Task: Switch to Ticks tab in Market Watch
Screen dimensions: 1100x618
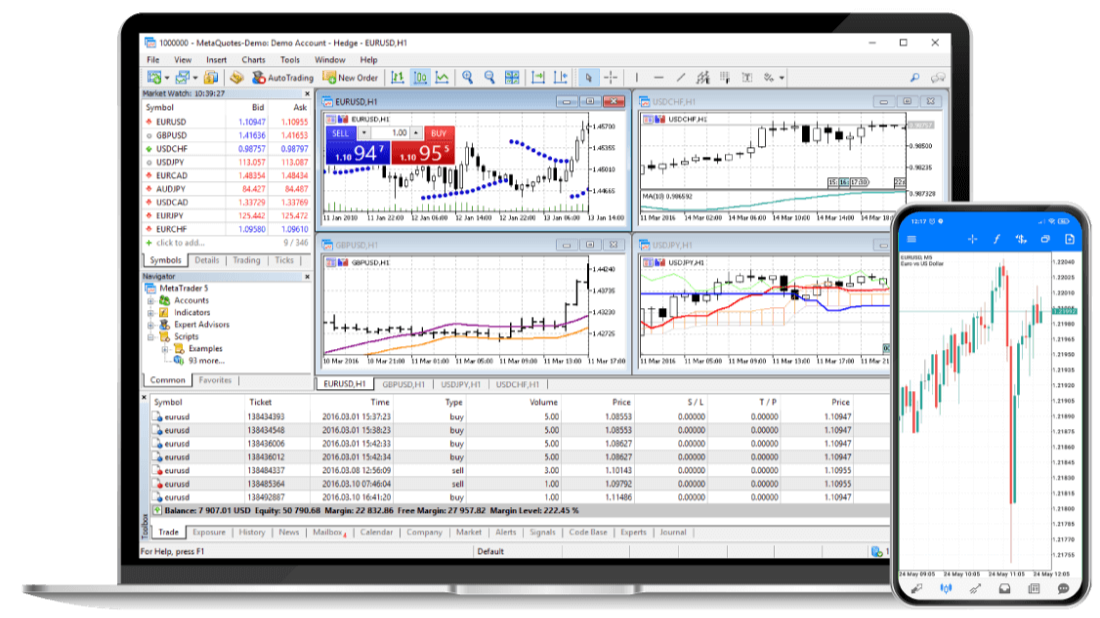Action: [x=284, y=260]
